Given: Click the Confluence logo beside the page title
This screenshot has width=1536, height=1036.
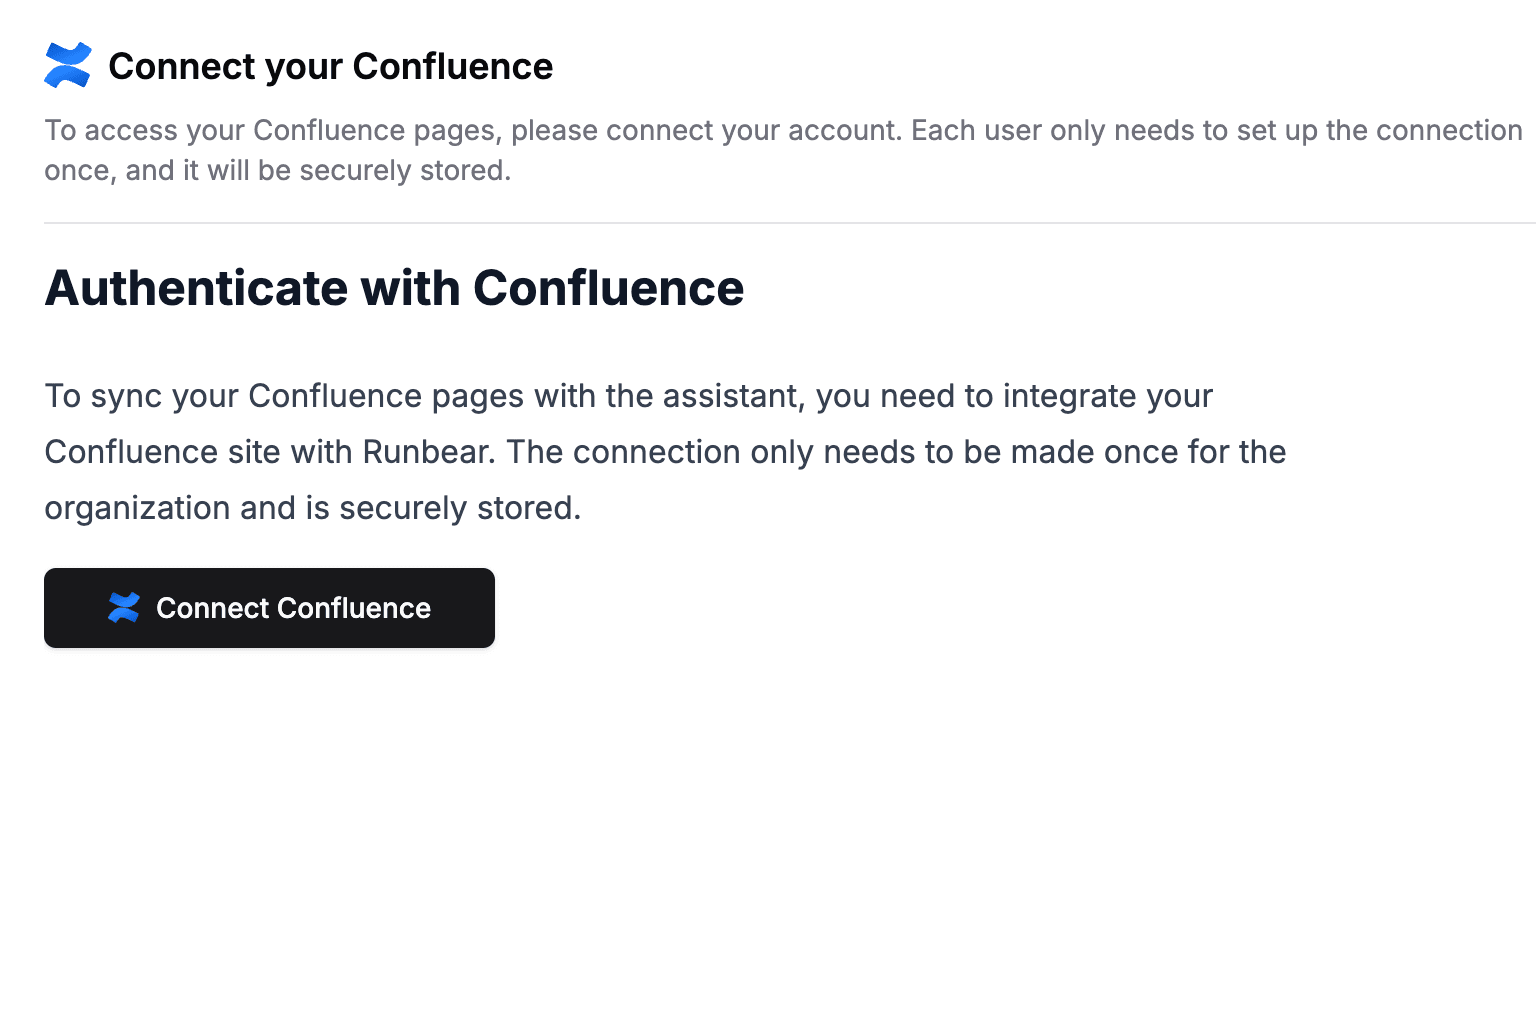Looking at the screenshot, I should pyautogui.click(x=68, y=65).
